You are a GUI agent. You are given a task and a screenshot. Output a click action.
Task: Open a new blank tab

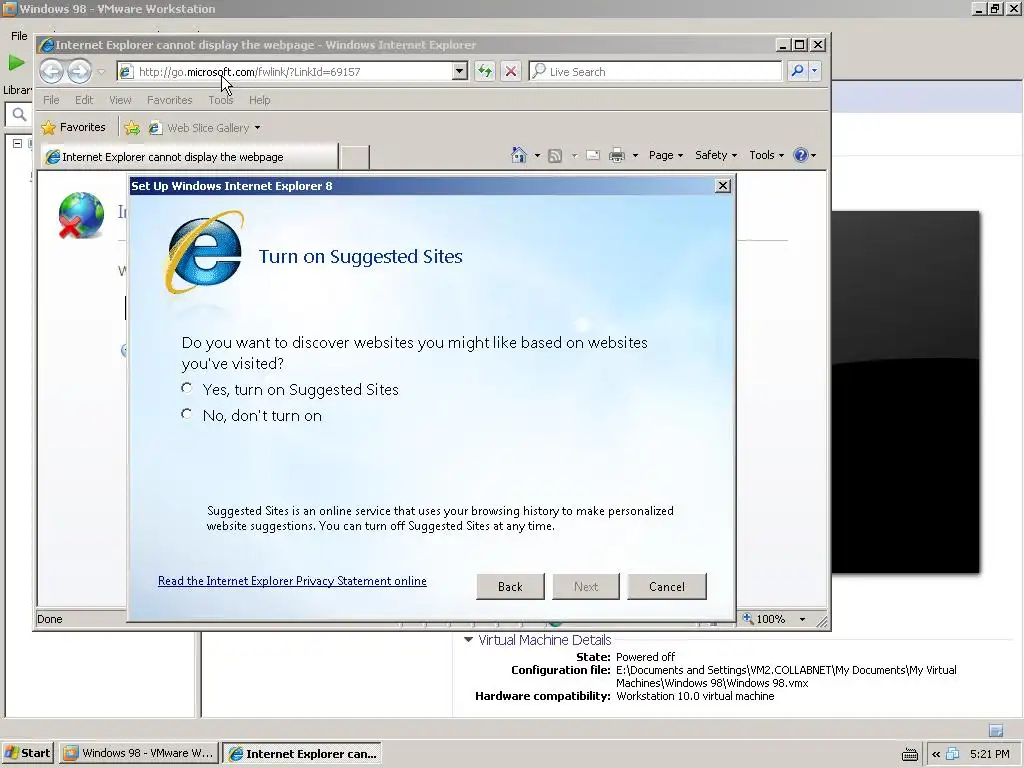tap(355, 157)
